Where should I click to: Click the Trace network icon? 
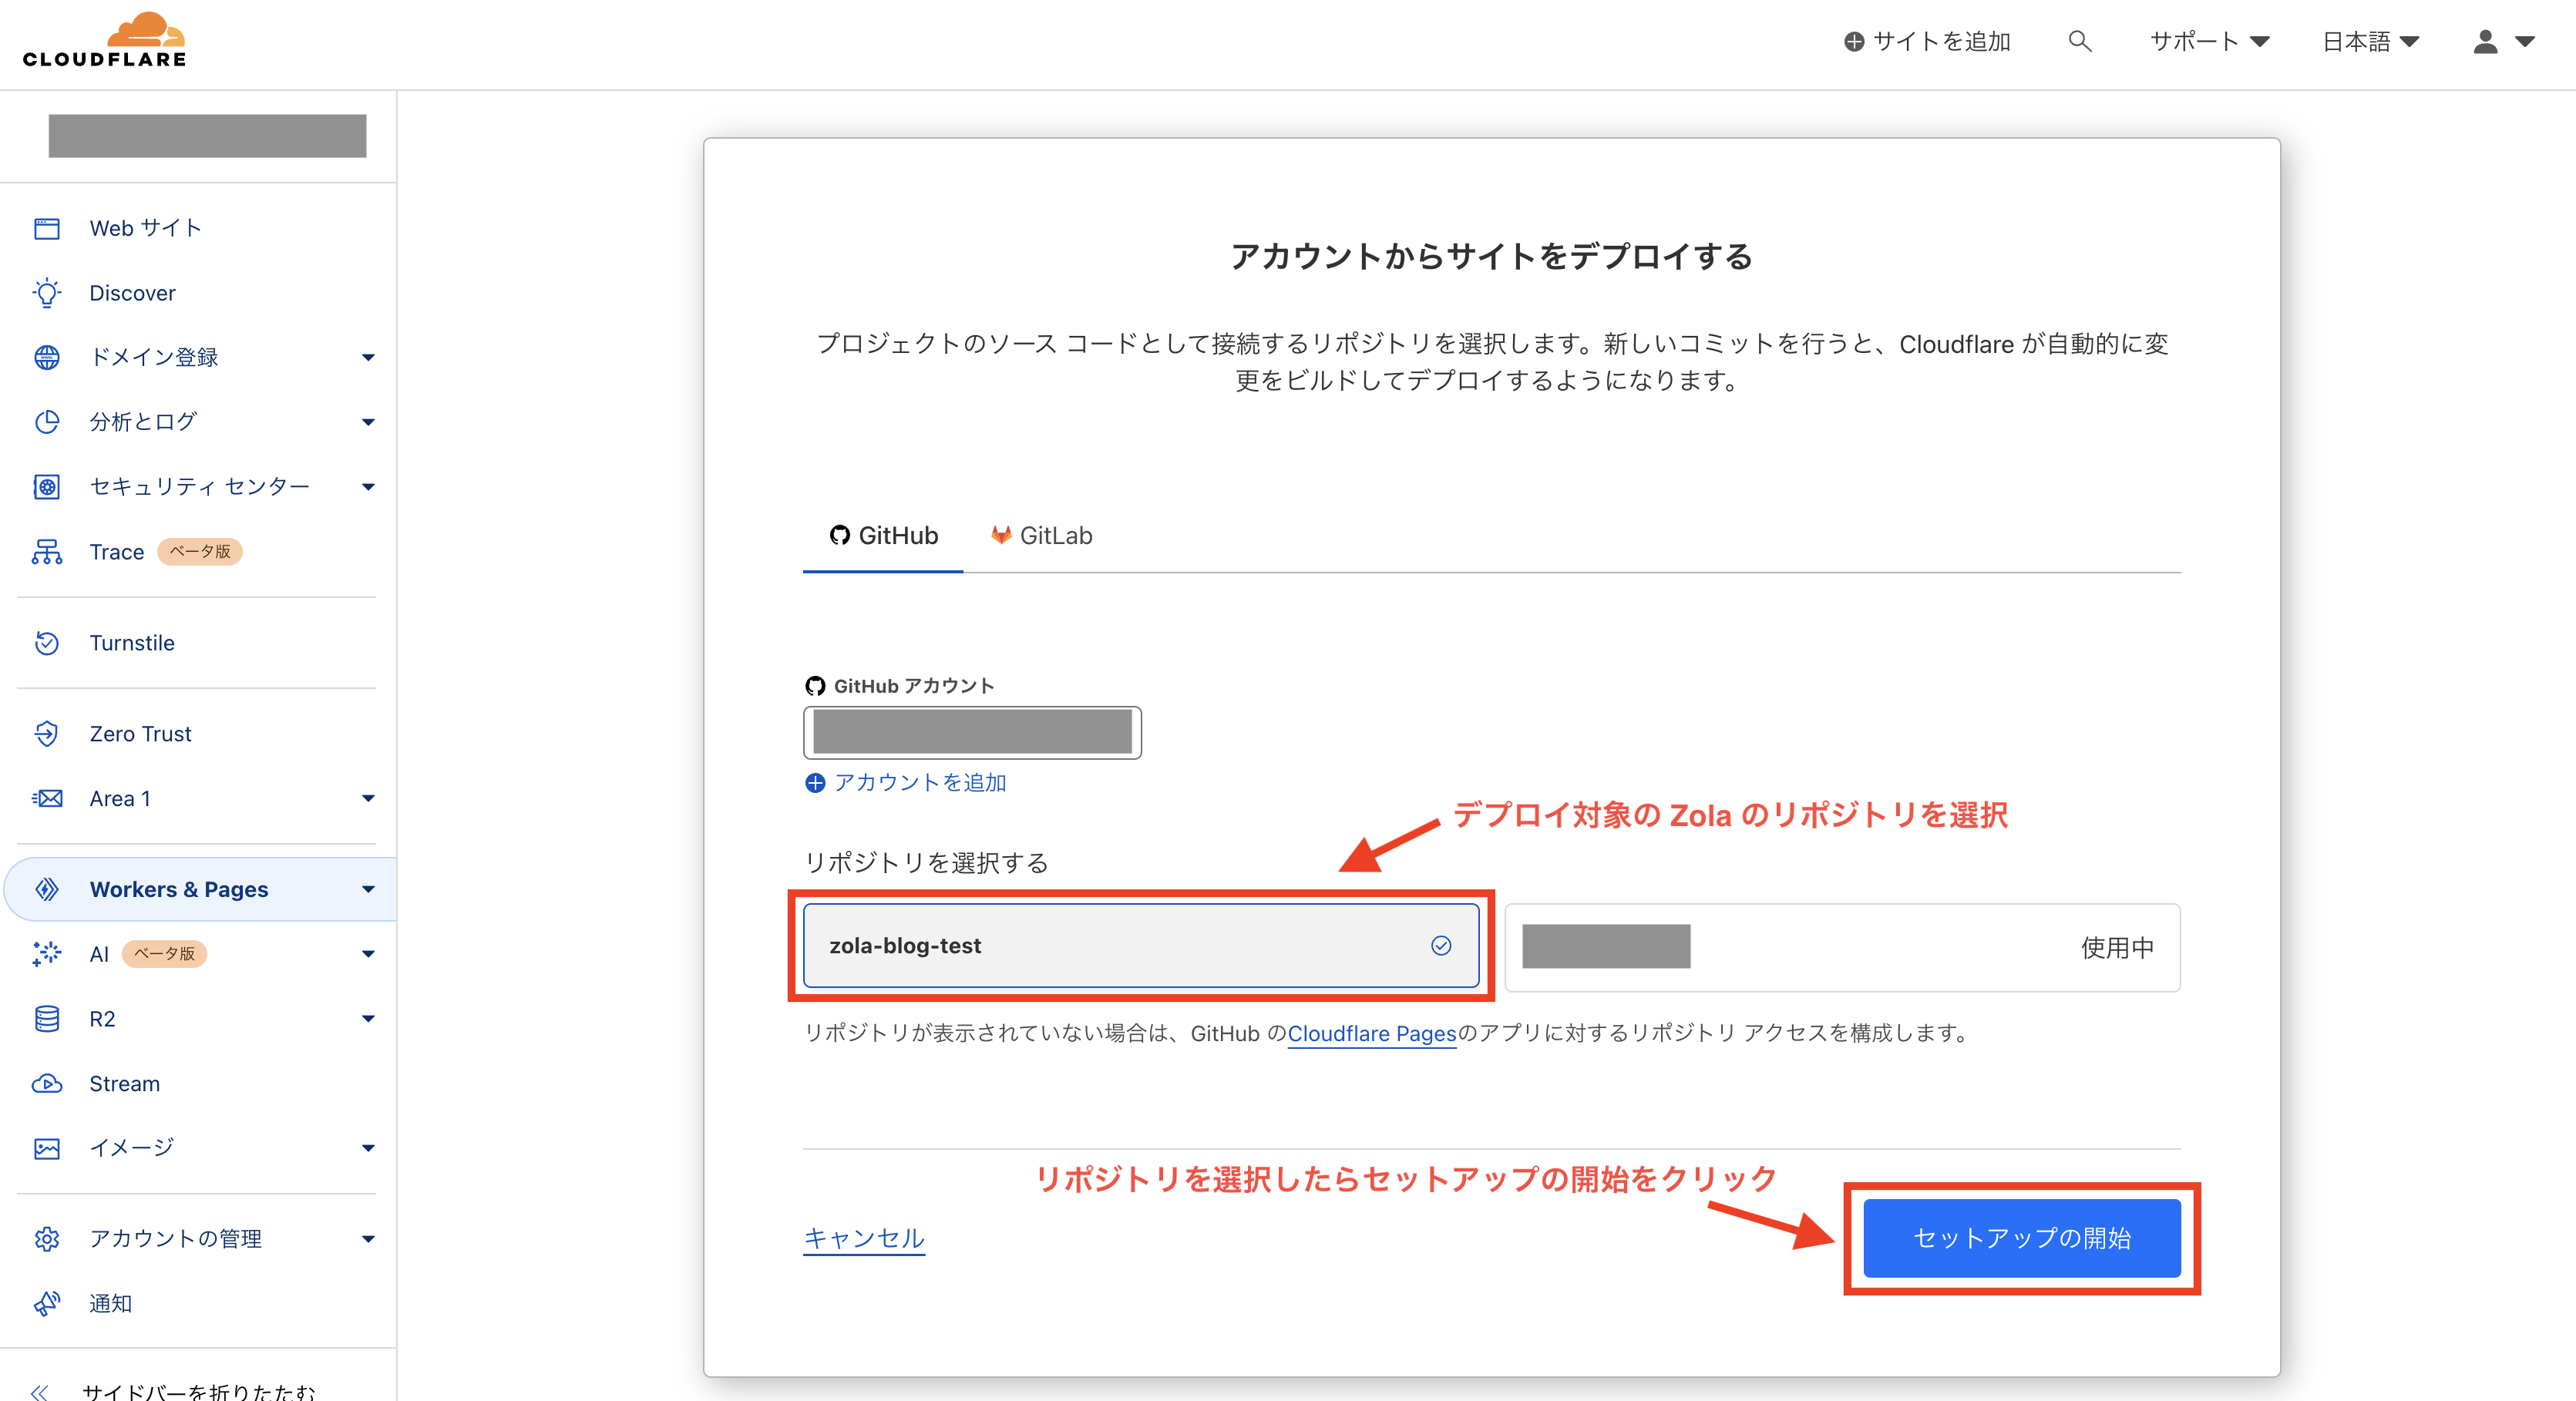coord(46,552)
